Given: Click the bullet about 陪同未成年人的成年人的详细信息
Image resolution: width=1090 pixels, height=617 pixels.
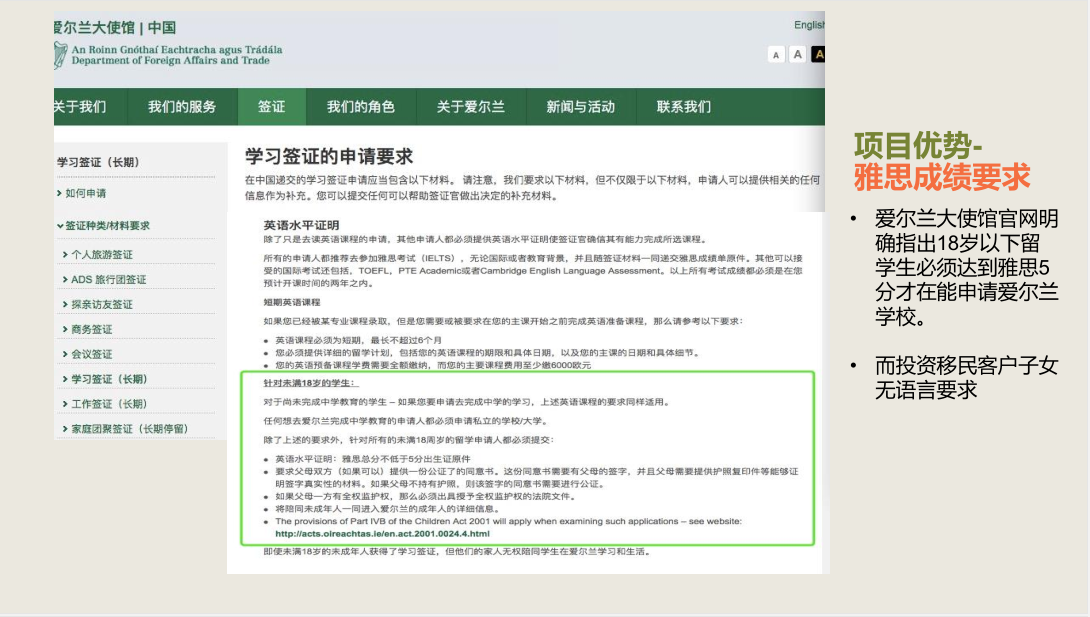Looking at the screenshot, I should (x=387, y=509).
